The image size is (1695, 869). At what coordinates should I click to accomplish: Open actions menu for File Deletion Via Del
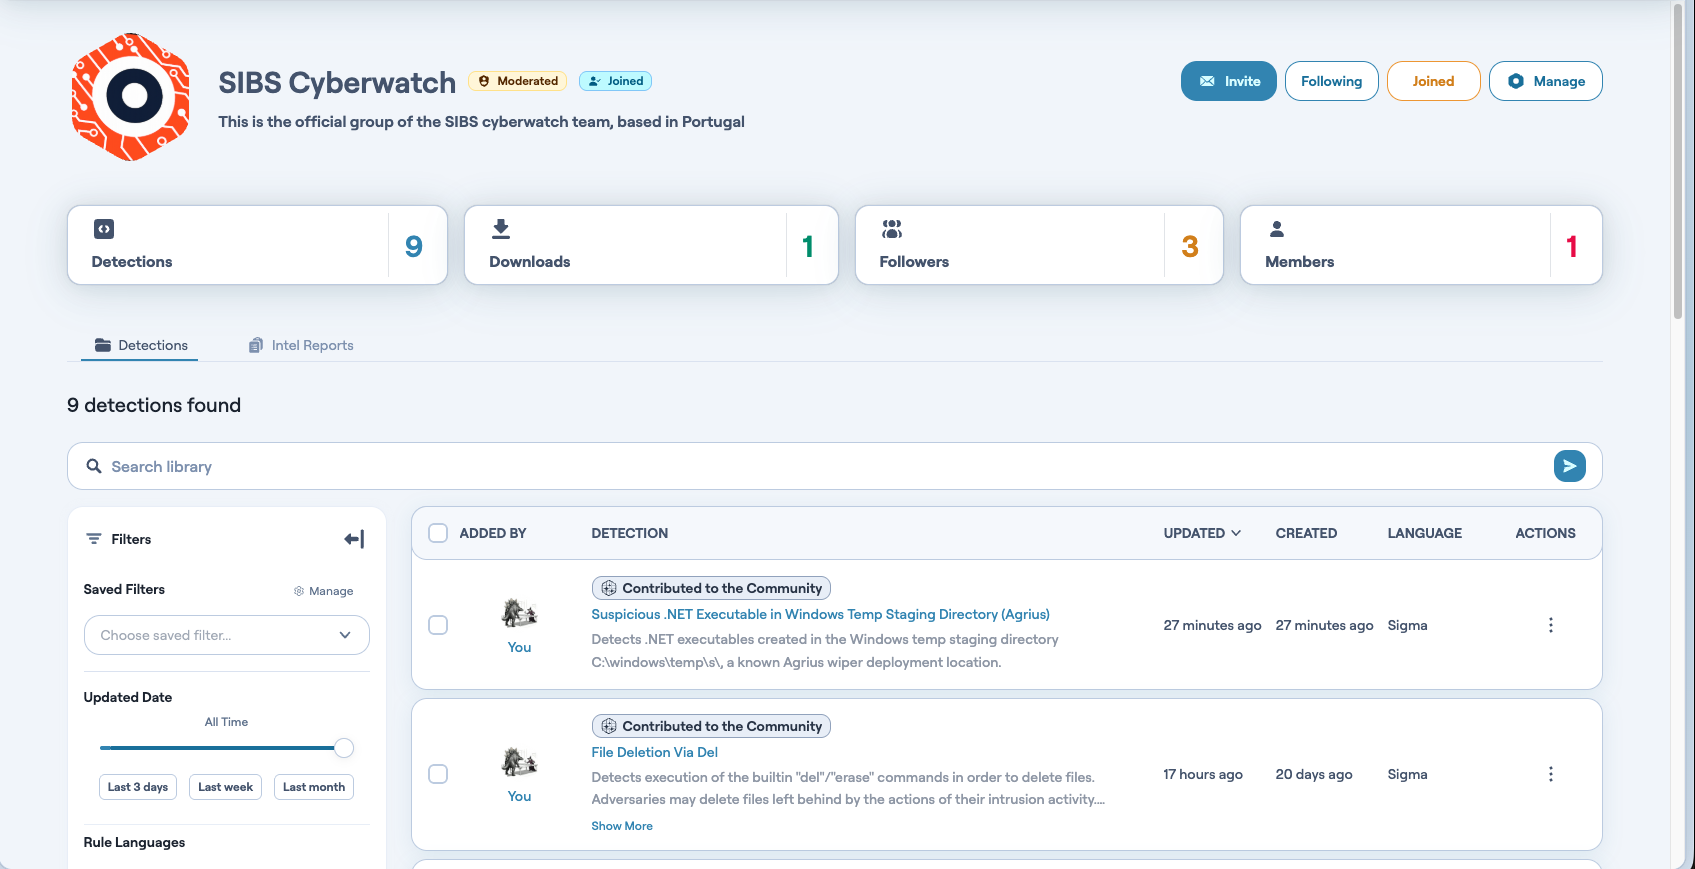pos(1551,774)
